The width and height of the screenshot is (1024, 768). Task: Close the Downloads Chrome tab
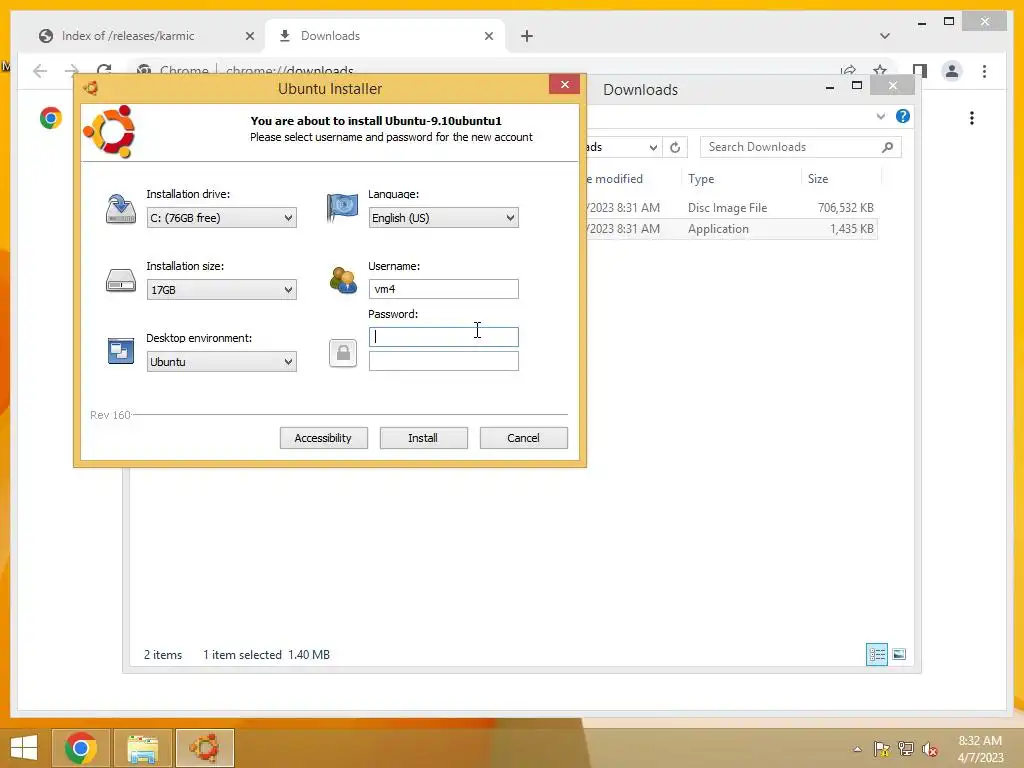click(x=488, y=37)
